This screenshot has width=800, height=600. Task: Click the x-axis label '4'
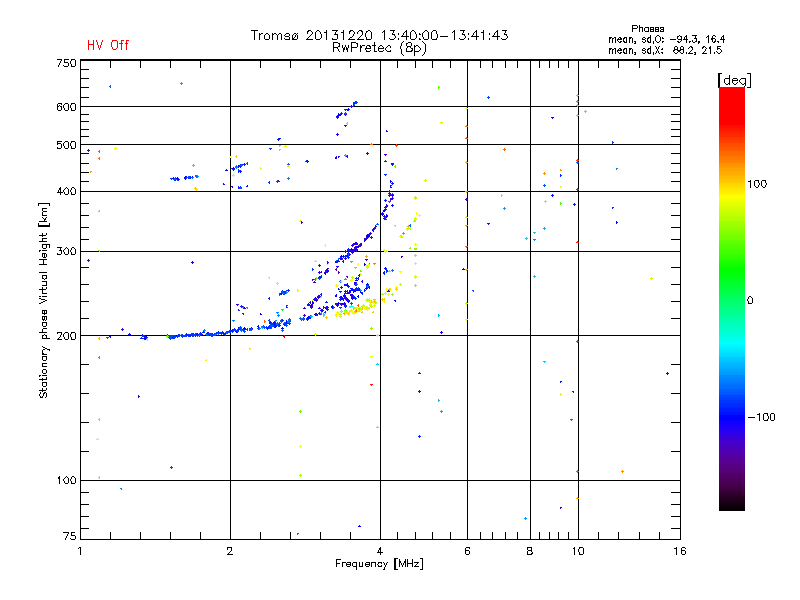[x=380, y=551]
